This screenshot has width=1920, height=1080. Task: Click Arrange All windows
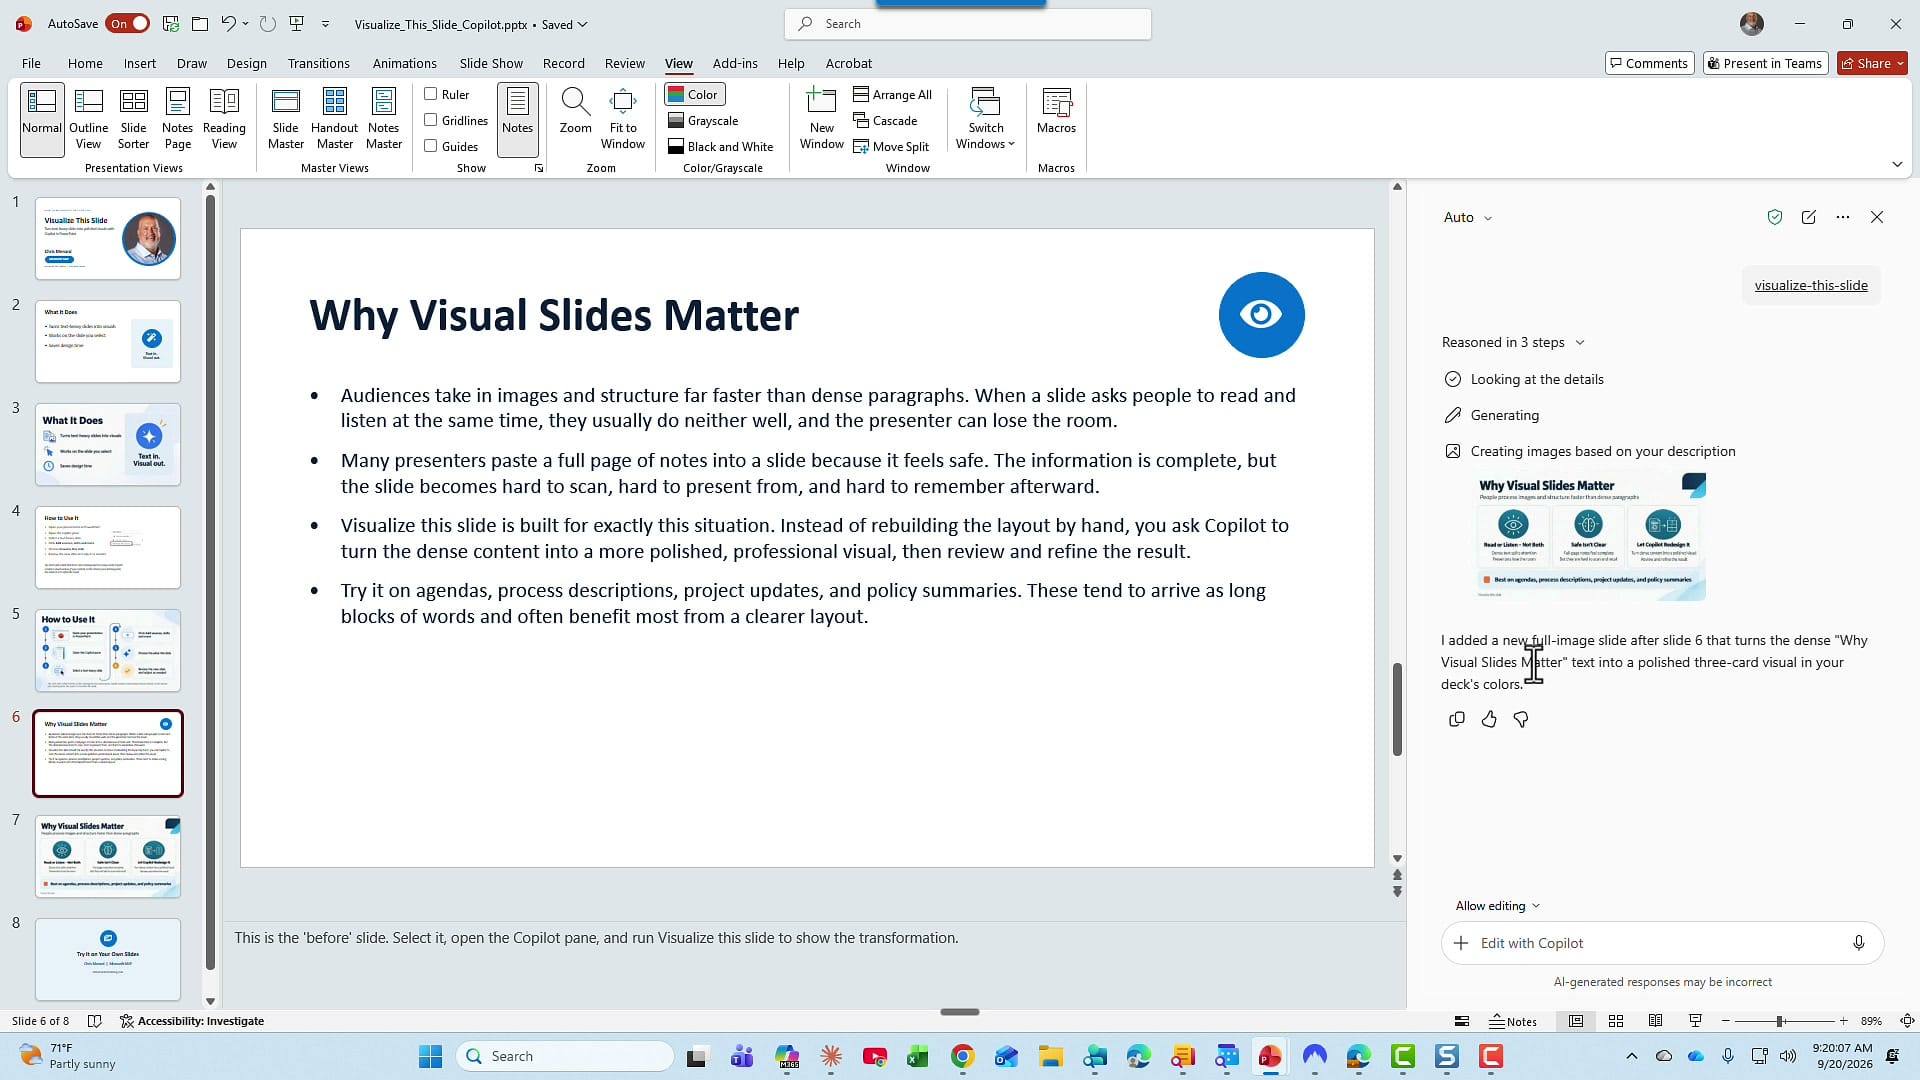[892, 95]
